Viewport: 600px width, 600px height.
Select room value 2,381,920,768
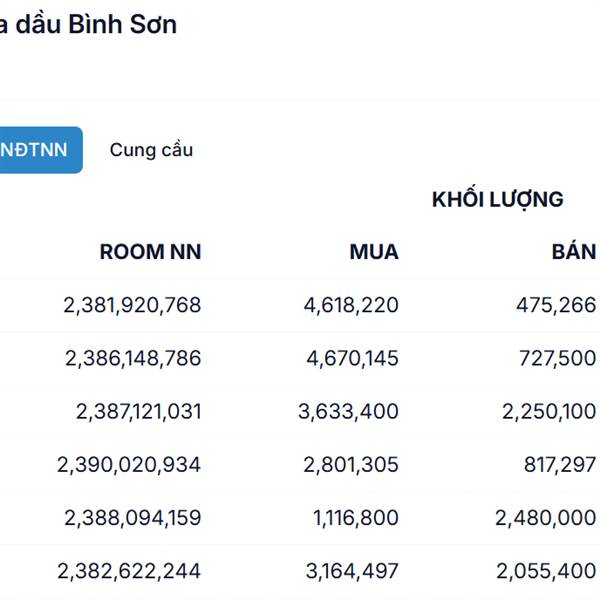click(x=132, y=305)
